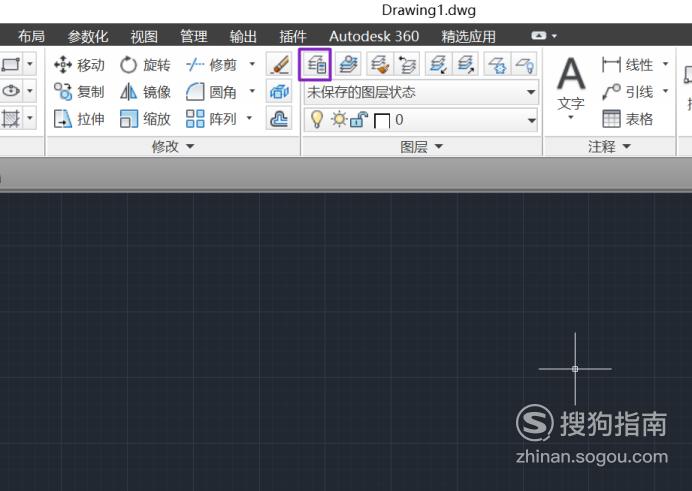Switch to the 参数化 ribbon tab
Image resolution: width=692 pixels, height=491 pixels.
click(88, 36)
